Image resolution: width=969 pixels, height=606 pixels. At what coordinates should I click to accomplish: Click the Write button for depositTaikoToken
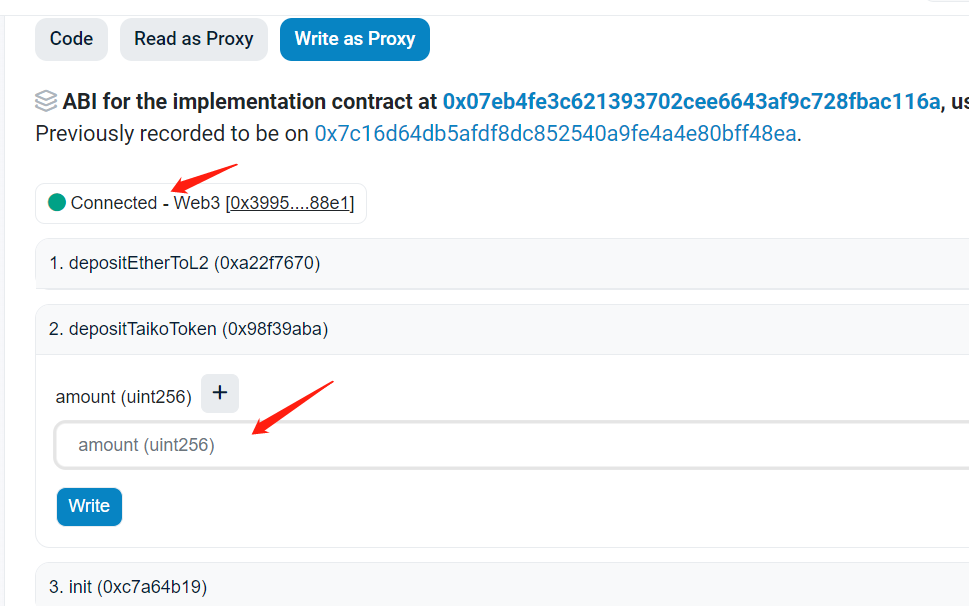90,507
